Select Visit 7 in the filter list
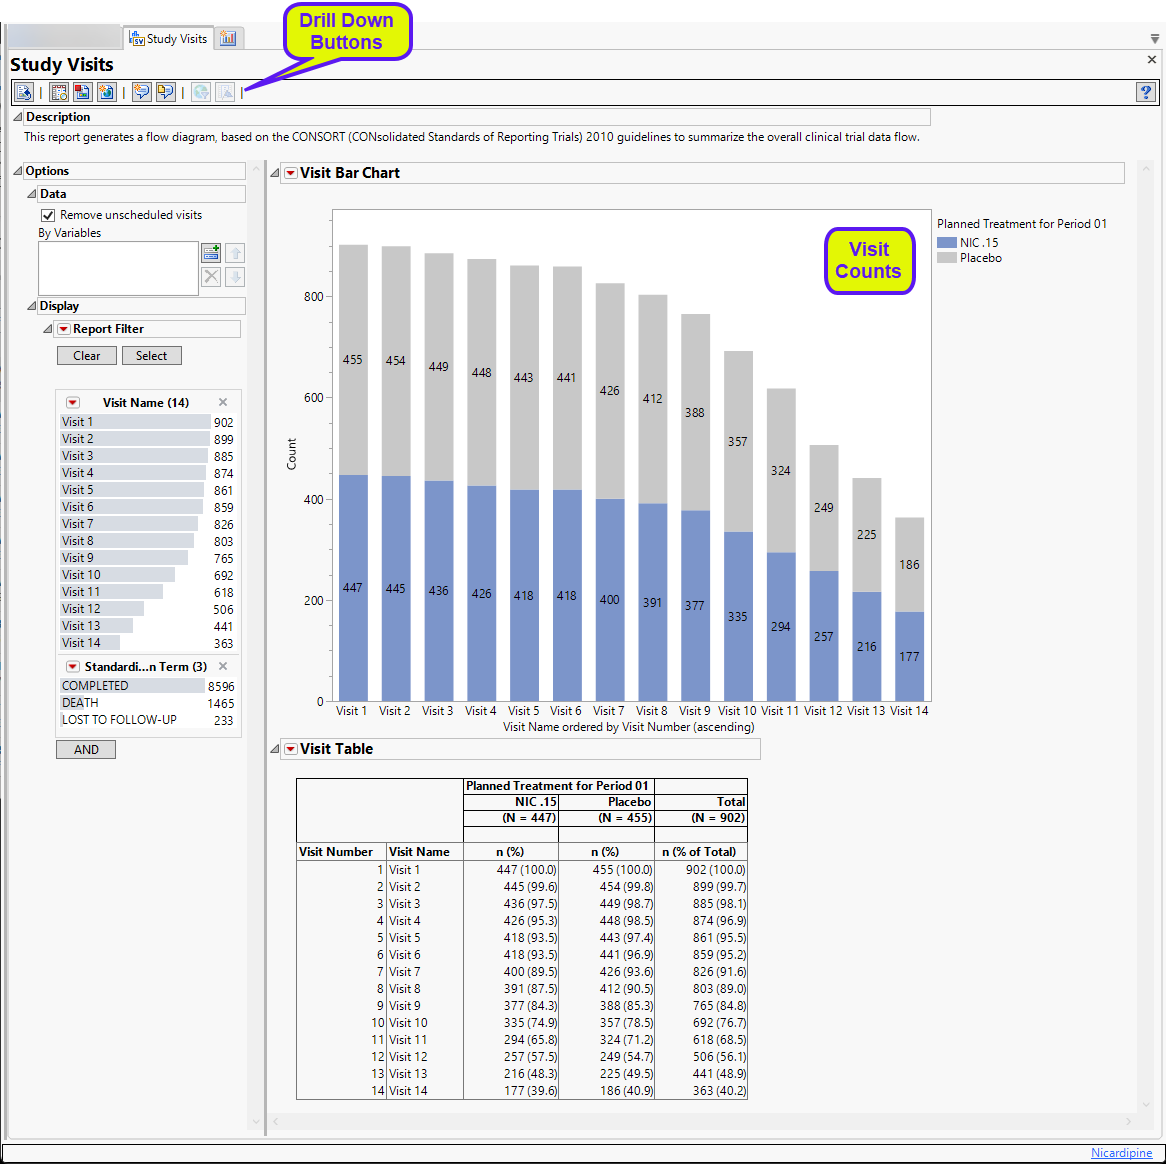The image size is (1166, 1164). (78, 524)
